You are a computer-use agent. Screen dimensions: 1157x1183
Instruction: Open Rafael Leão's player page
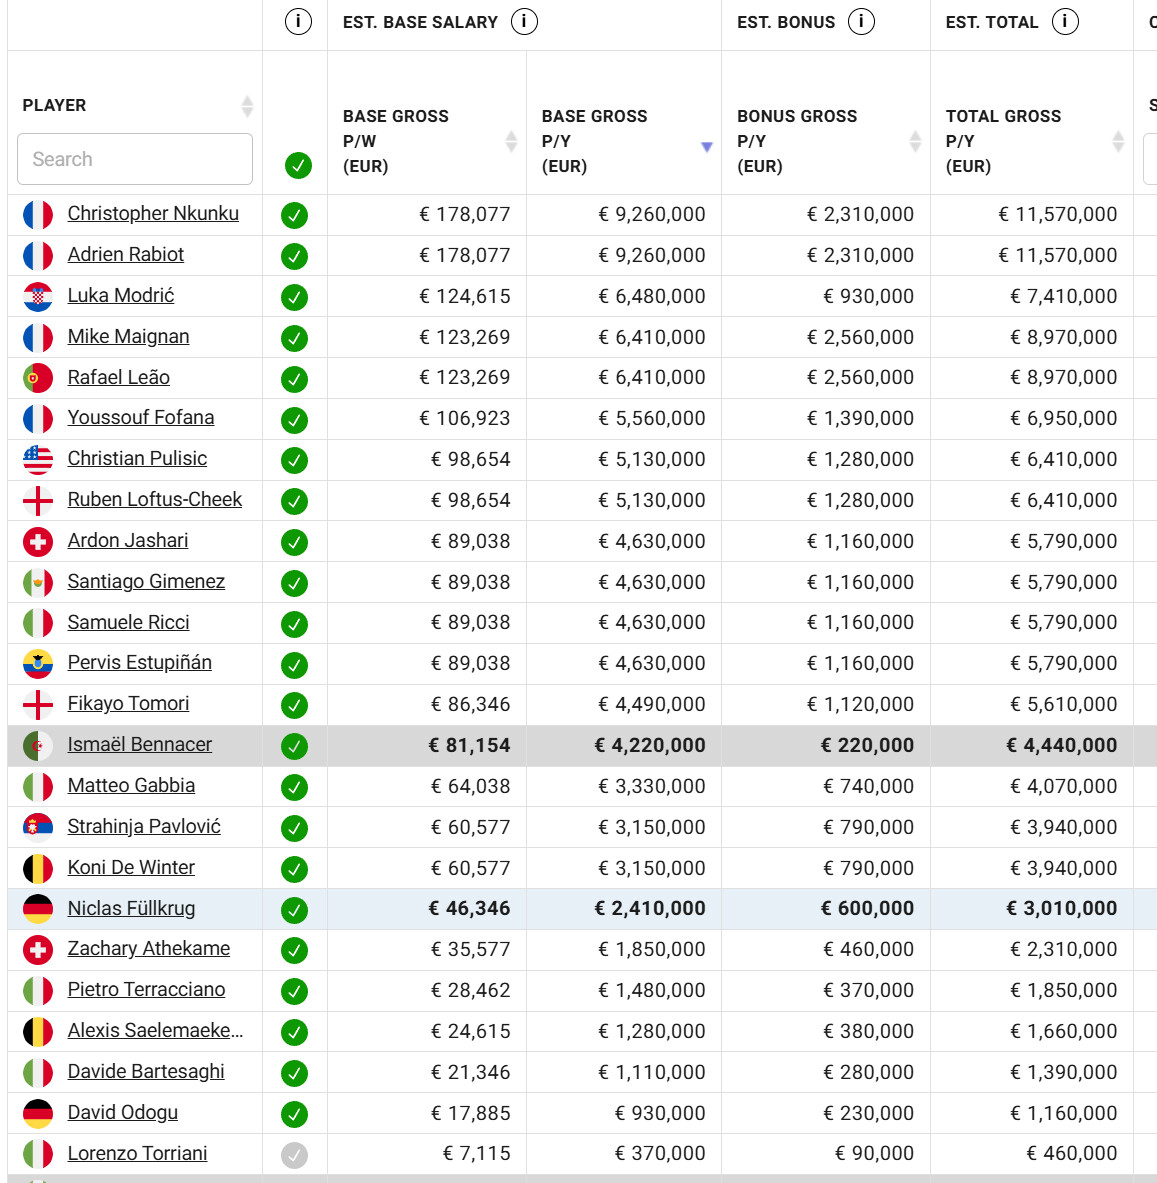(x=118, y=378)
